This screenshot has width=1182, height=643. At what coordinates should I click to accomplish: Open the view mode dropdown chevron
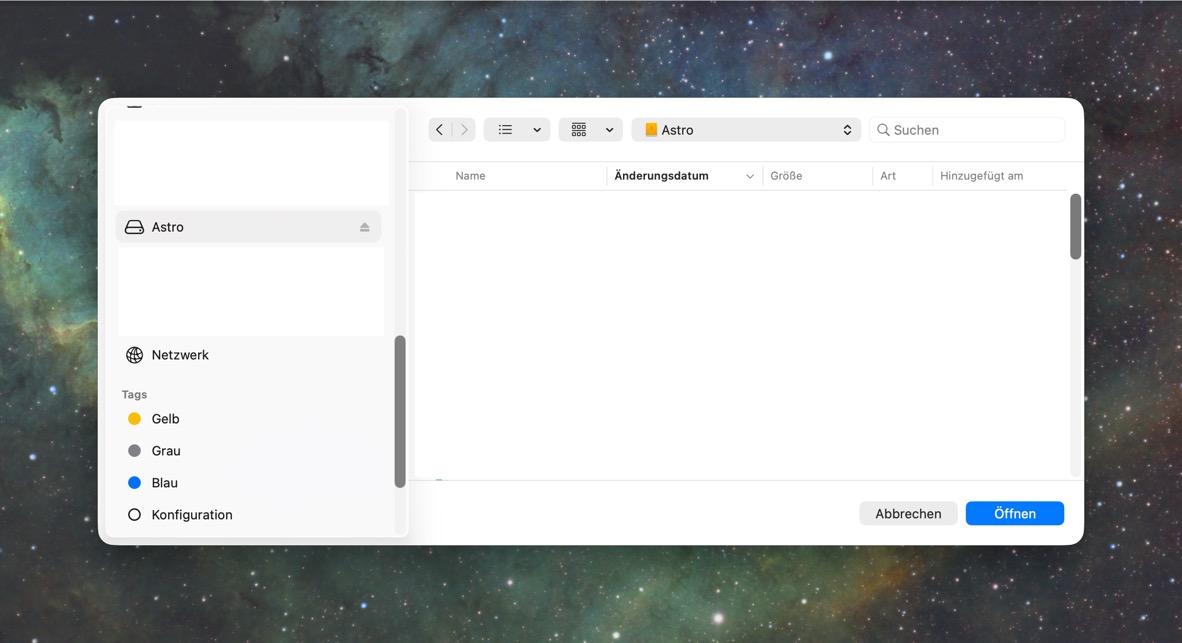pyautogui.click(x=537, y=130)
